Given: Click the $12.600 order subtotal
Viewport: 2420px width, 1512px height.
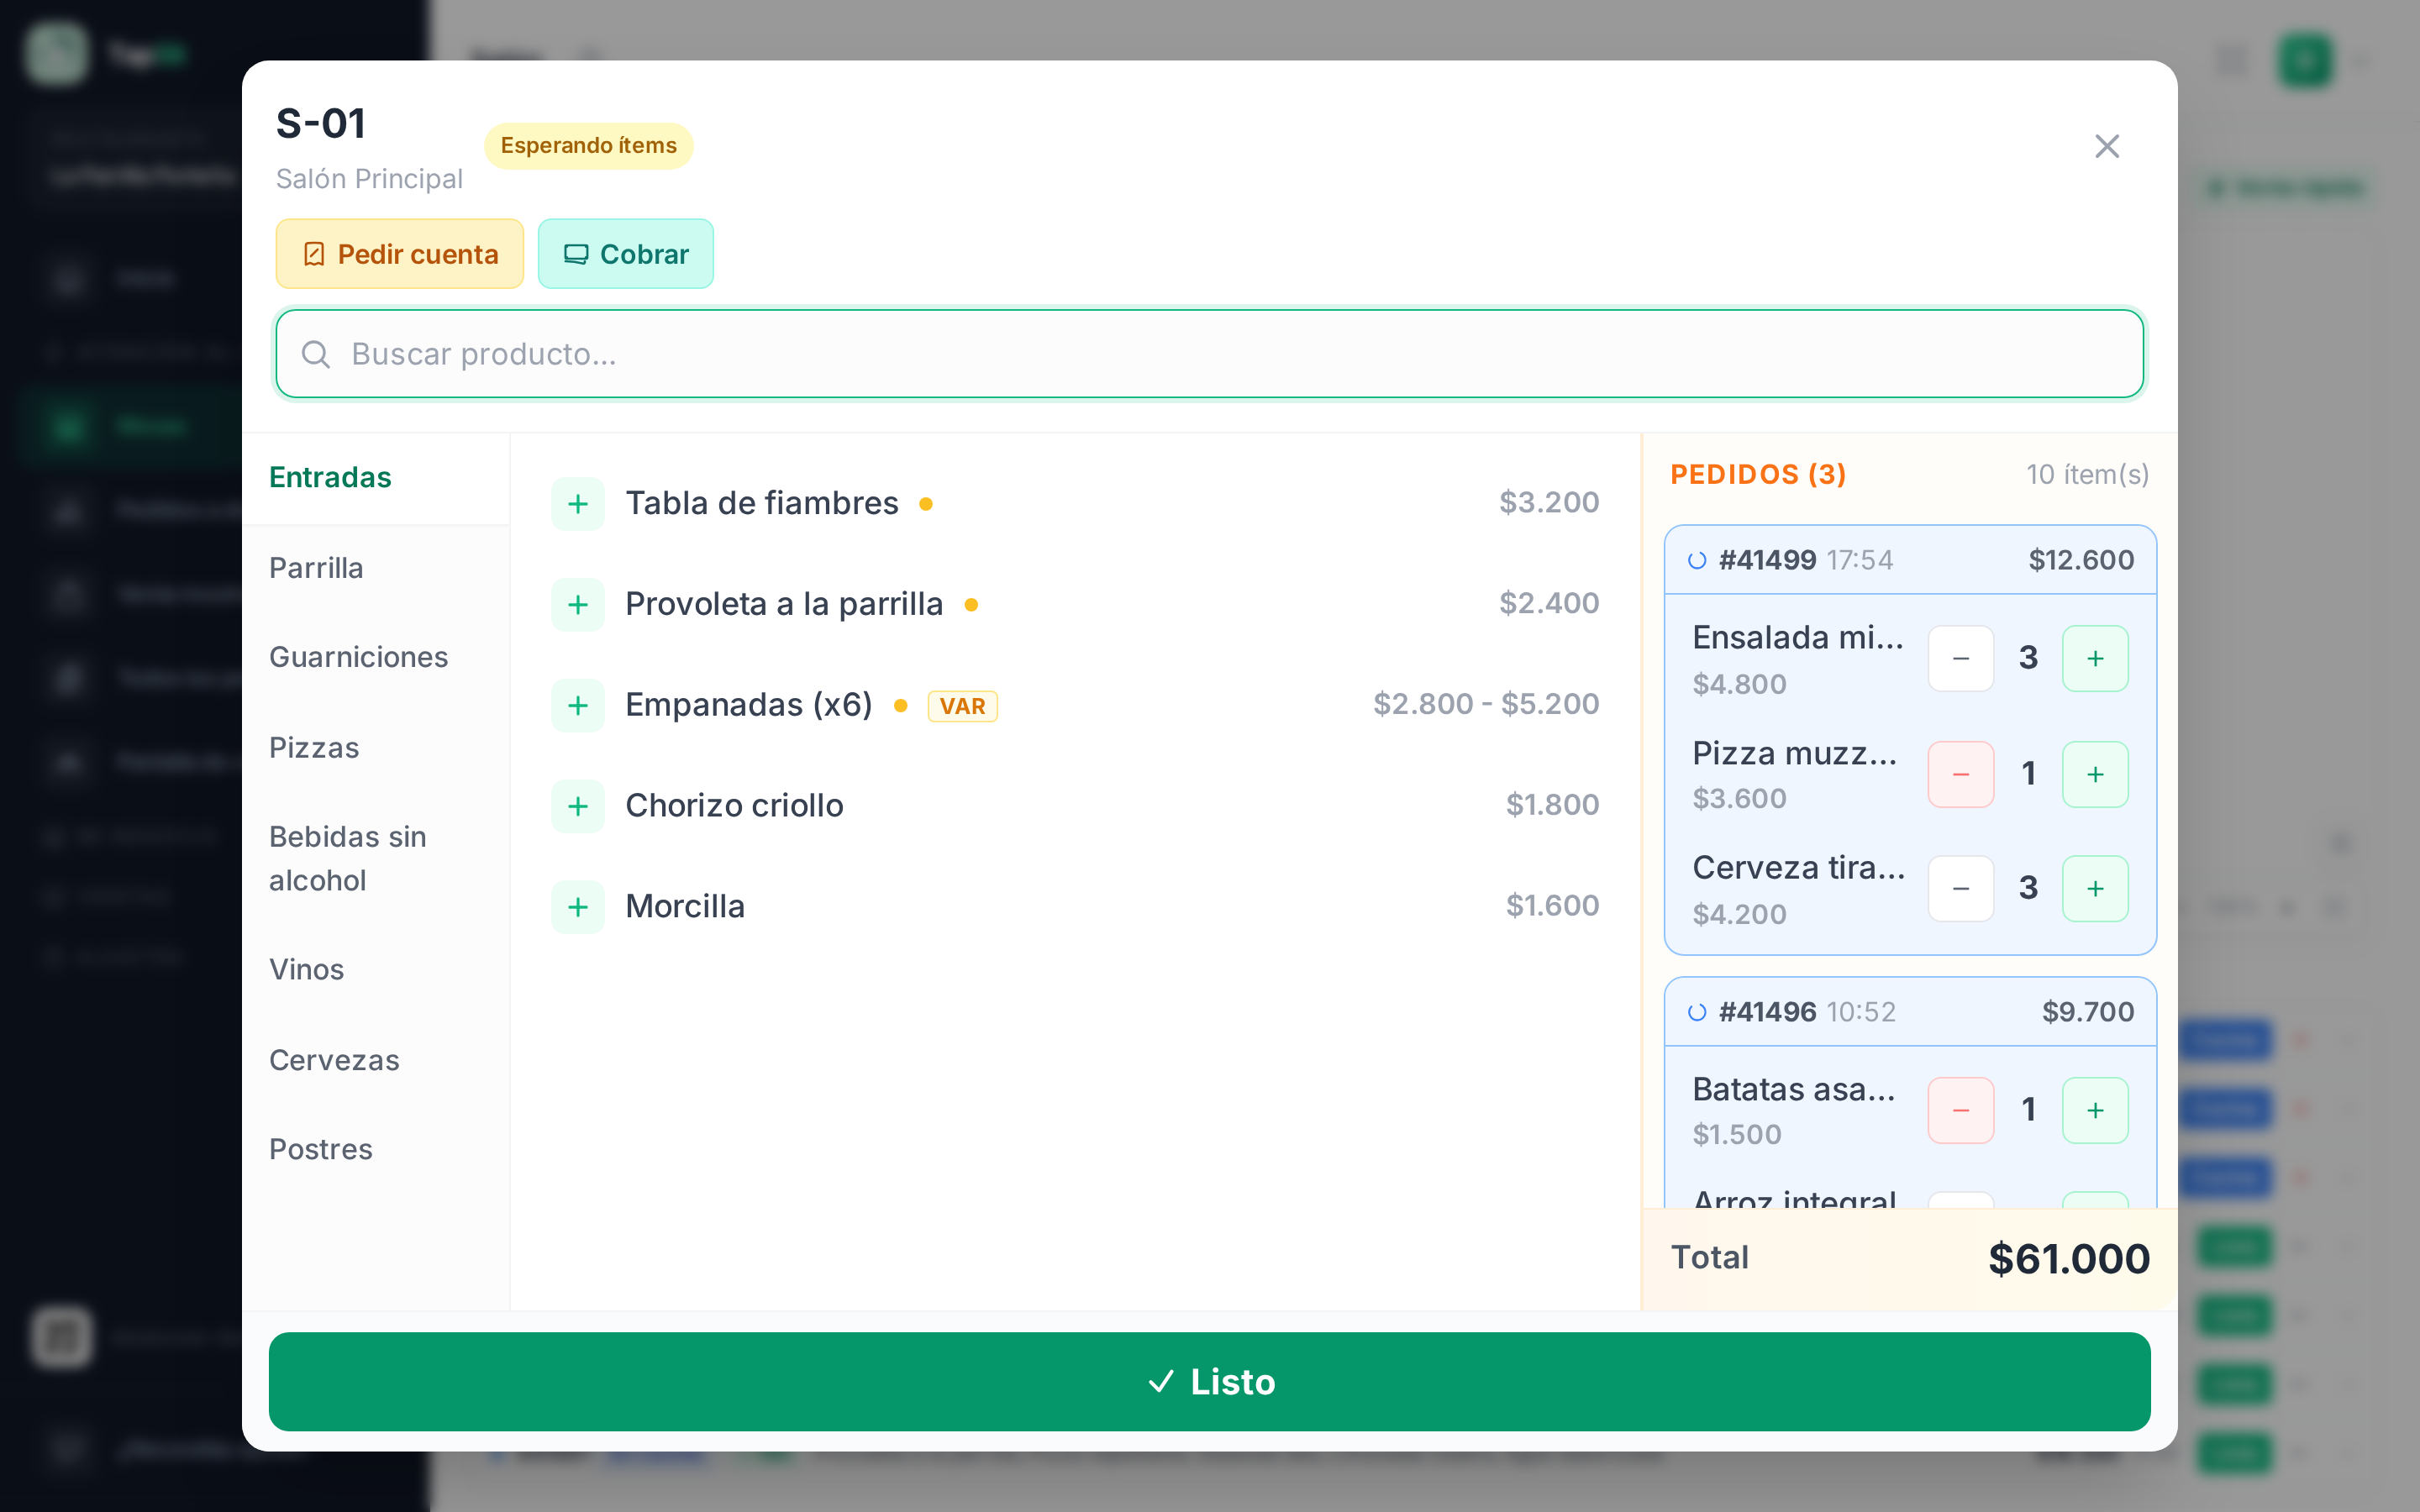Looking at the screenshot, I should 2081,560.
